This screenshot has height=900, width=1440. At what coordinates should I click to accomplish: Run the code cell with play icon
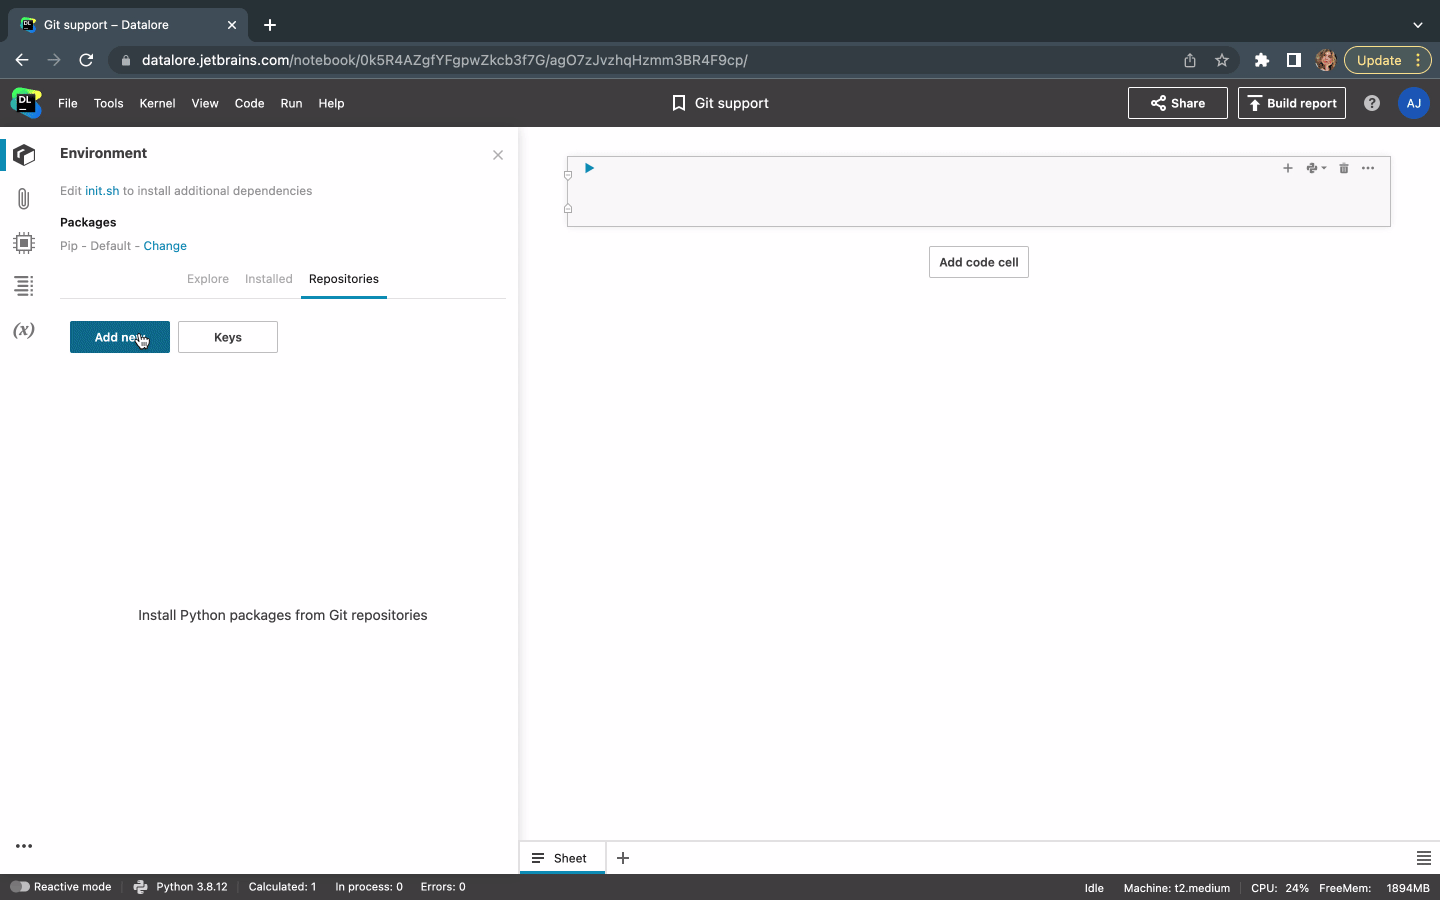coord(589,168)
